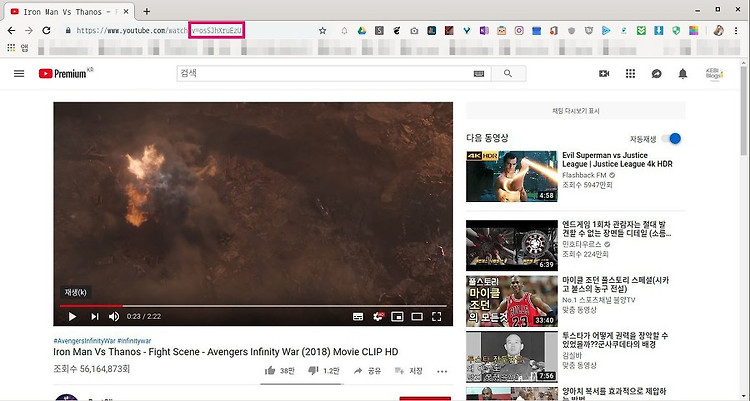The height and width of the screenshot is (401, 750).
Task: Open the Evil Superman 4K HDR thumbnail
Action: tap(512, 176)
